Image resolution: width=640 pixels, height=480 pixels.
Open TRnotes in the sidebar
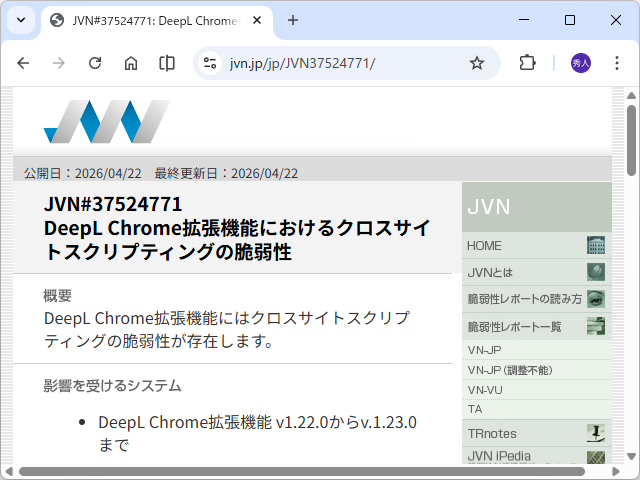tap(537, 433)
